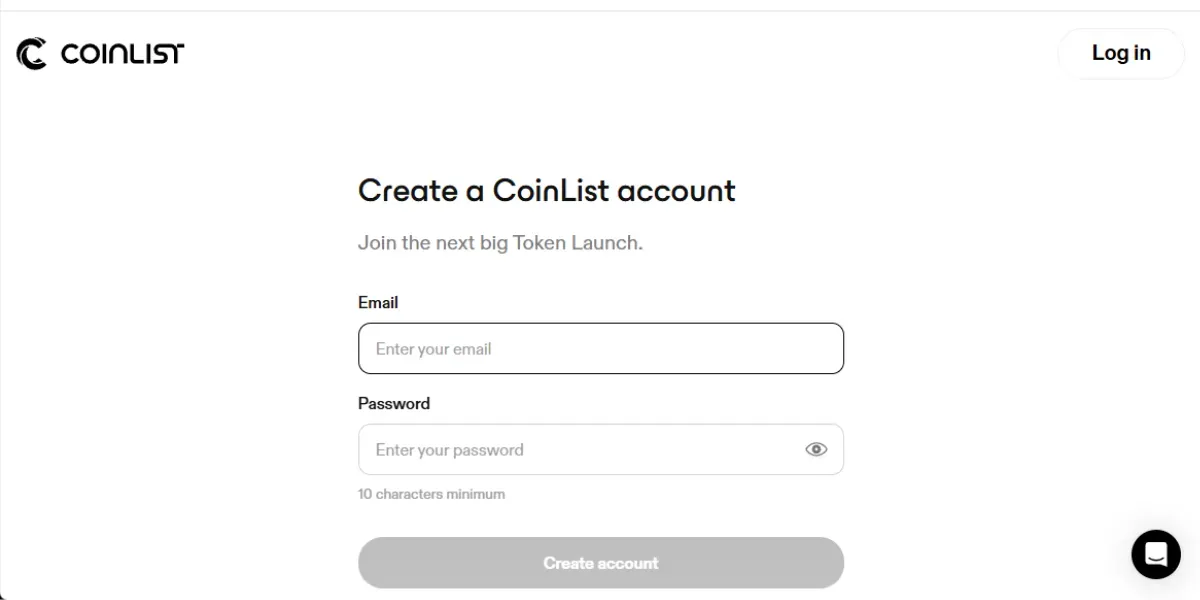
Task: Focus the Password input field
Action: pyautogui.click(x=601, y=450)
